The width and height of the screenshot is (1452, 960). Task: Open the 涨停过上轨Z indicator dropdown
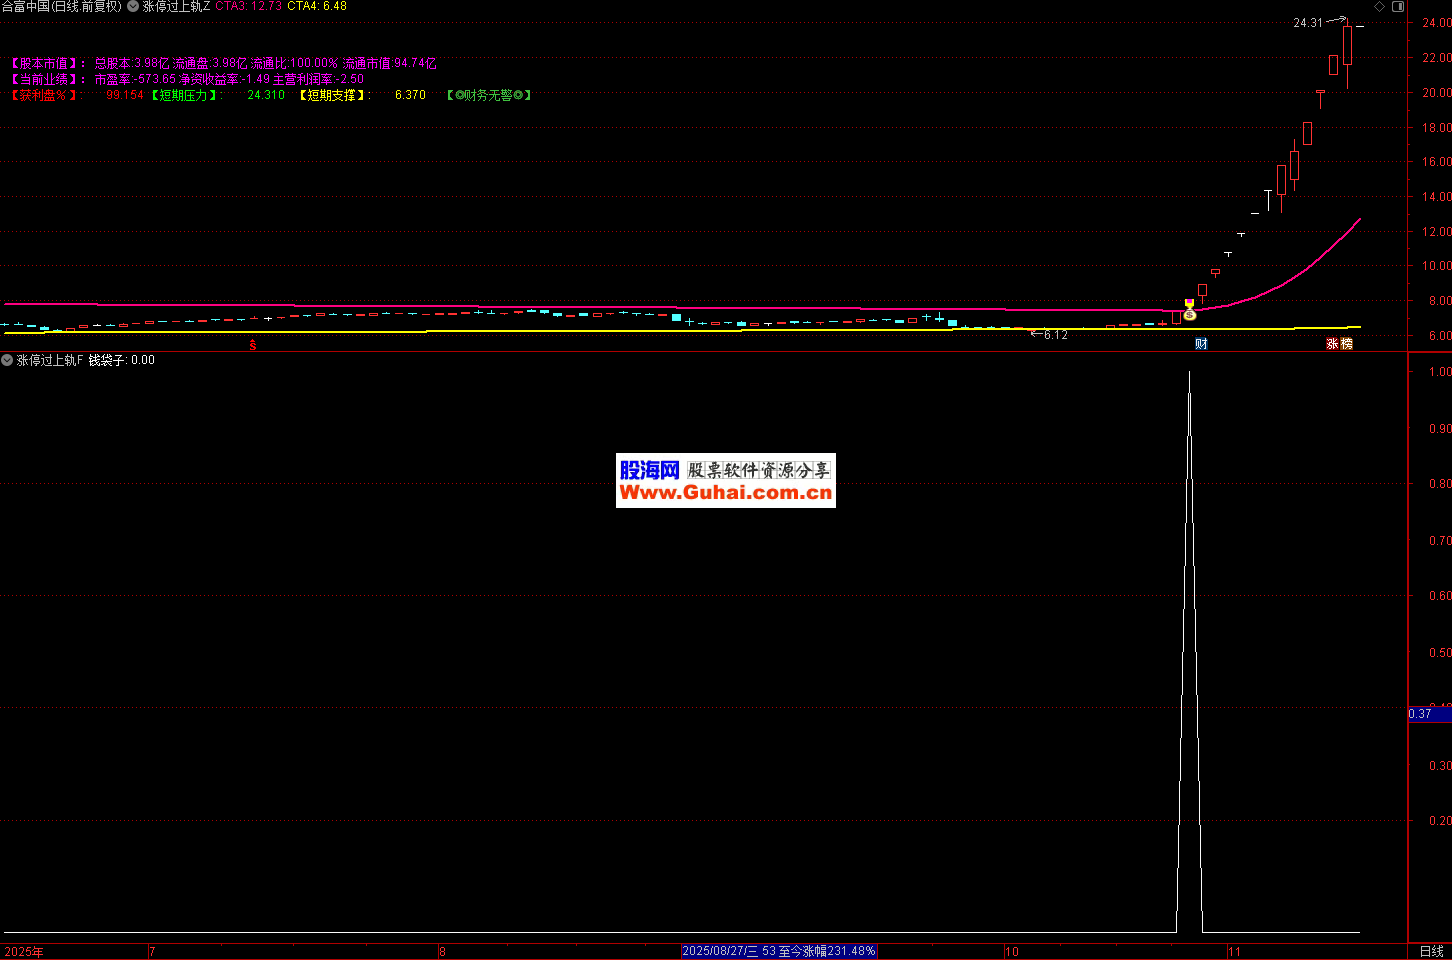point(133,7)
